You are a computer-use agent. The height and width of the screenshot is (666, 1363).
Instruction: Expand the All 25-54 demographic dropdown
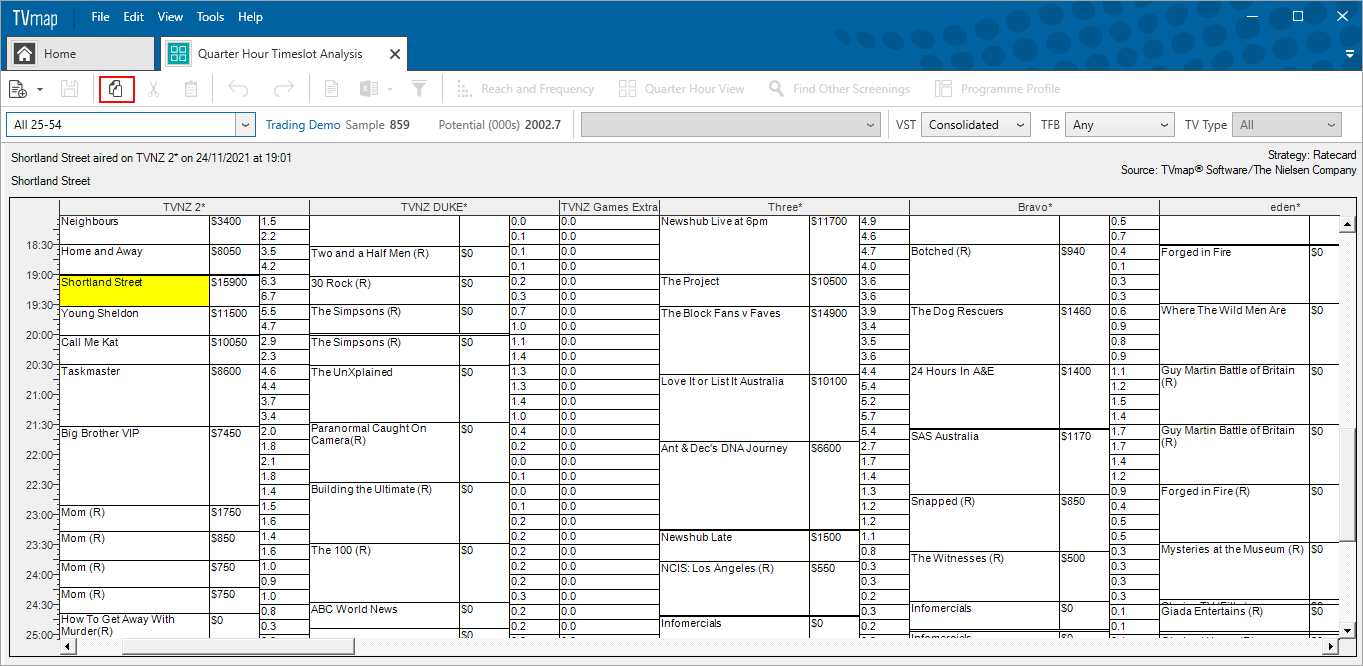(x=245, y=125)
